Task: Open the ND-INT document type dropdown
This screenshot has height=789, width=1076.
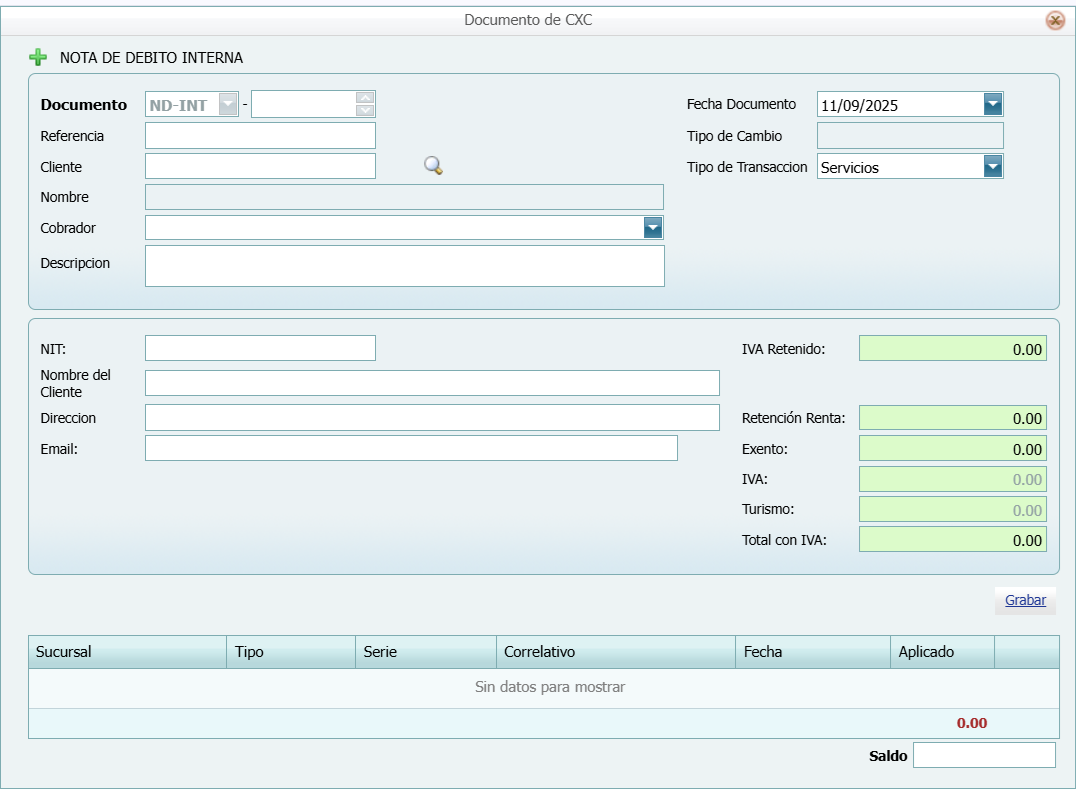Action: tap(228, 104)
